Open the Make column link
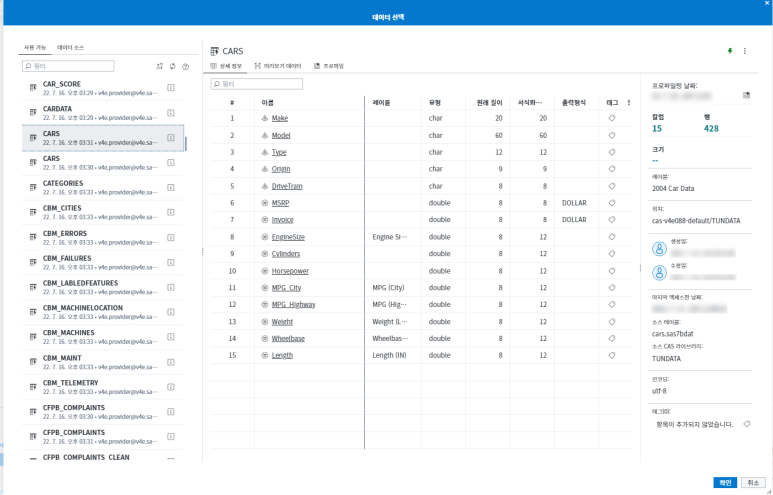This screenshot has width=773, height=495. 280,118
